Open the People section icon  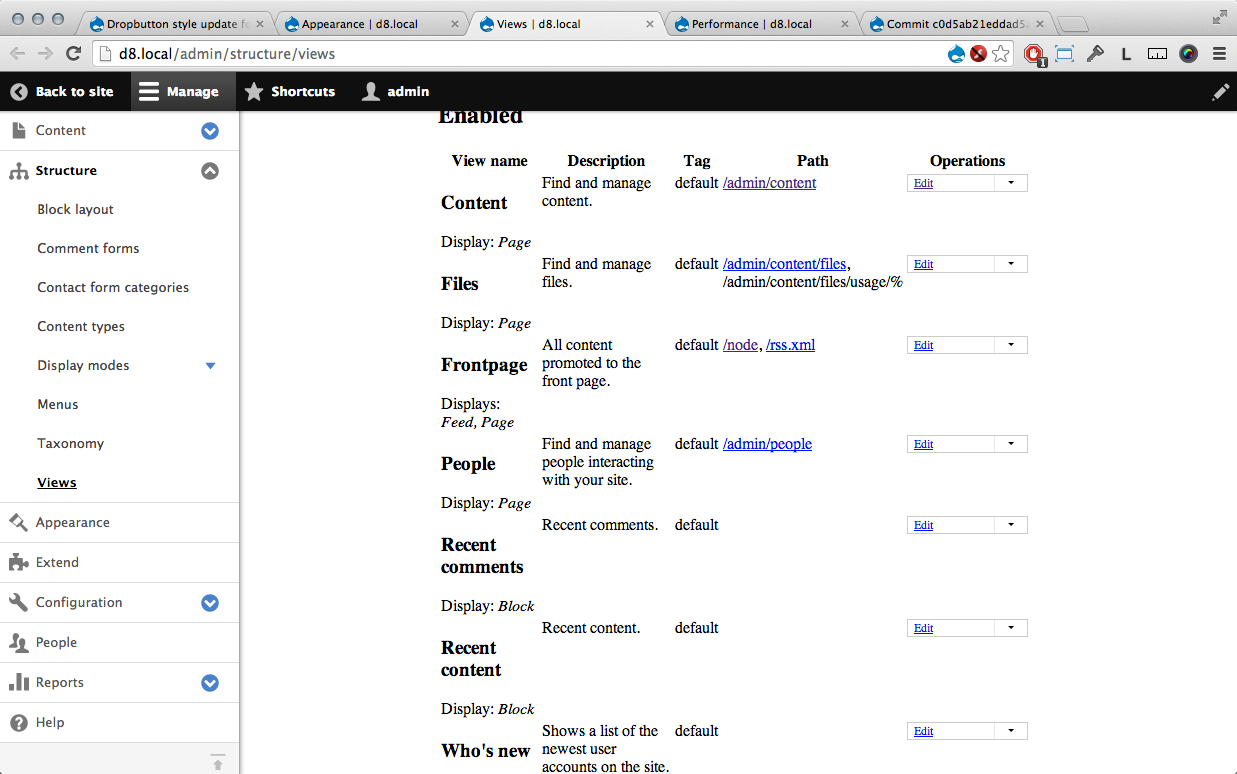coord(17,642)
